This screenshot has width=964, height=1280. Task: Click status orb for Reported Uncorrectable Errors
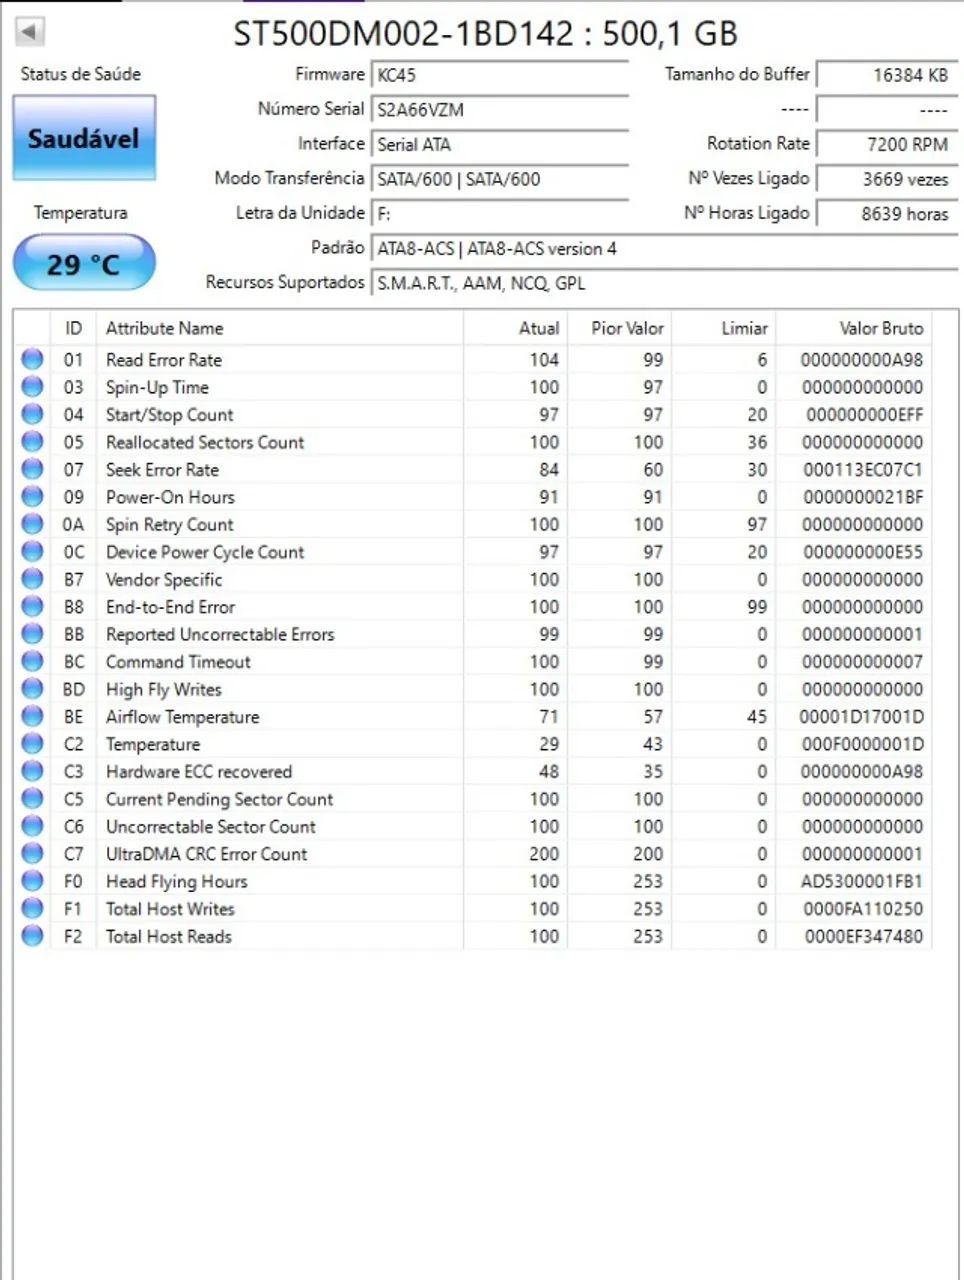33,634
